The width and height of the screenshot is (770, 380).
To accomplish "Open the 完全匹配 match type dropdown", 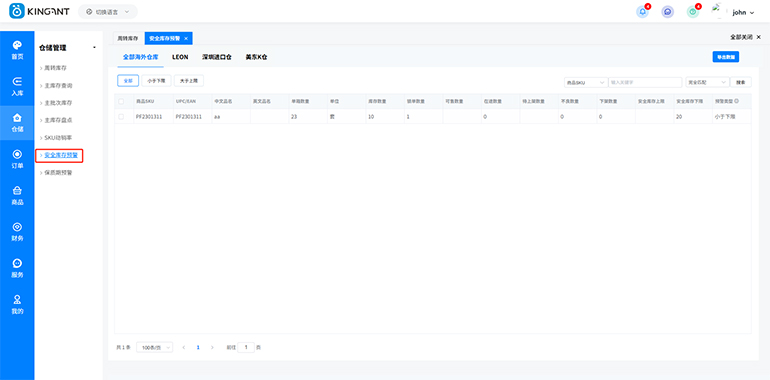I will point(707,82).
